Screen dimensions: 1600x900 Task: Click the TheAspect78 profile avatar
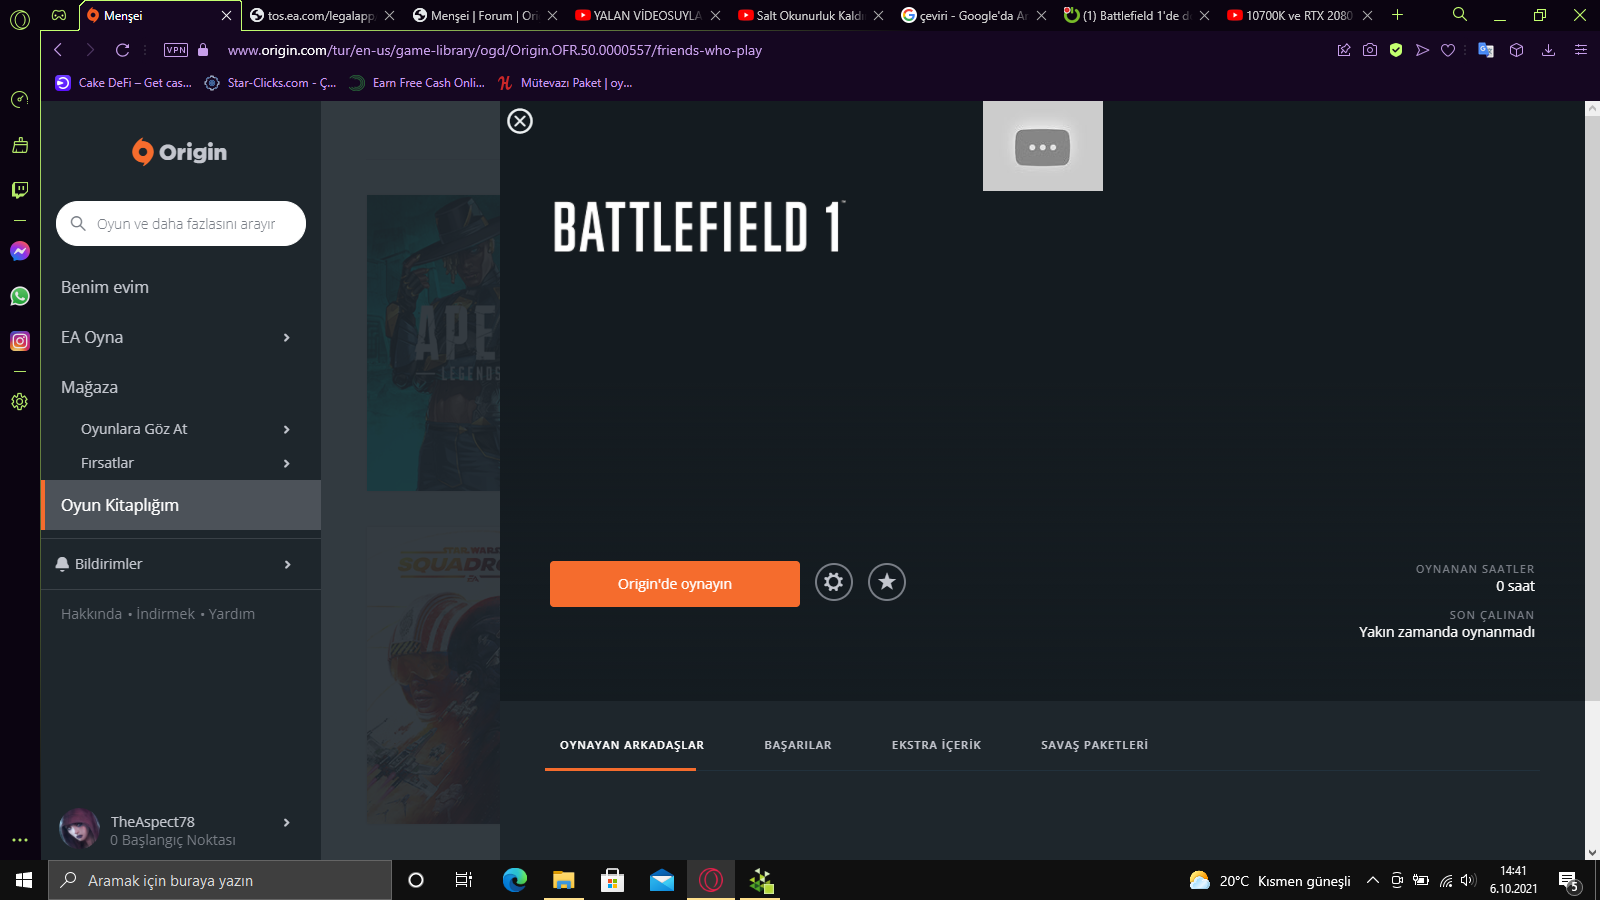coord(79,829)
